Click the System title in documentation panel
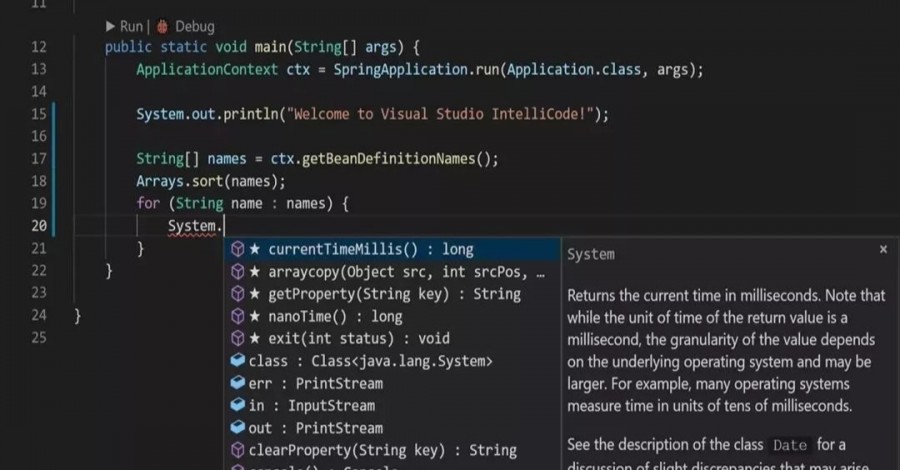 pyautogui.click(x=591, y=254)
